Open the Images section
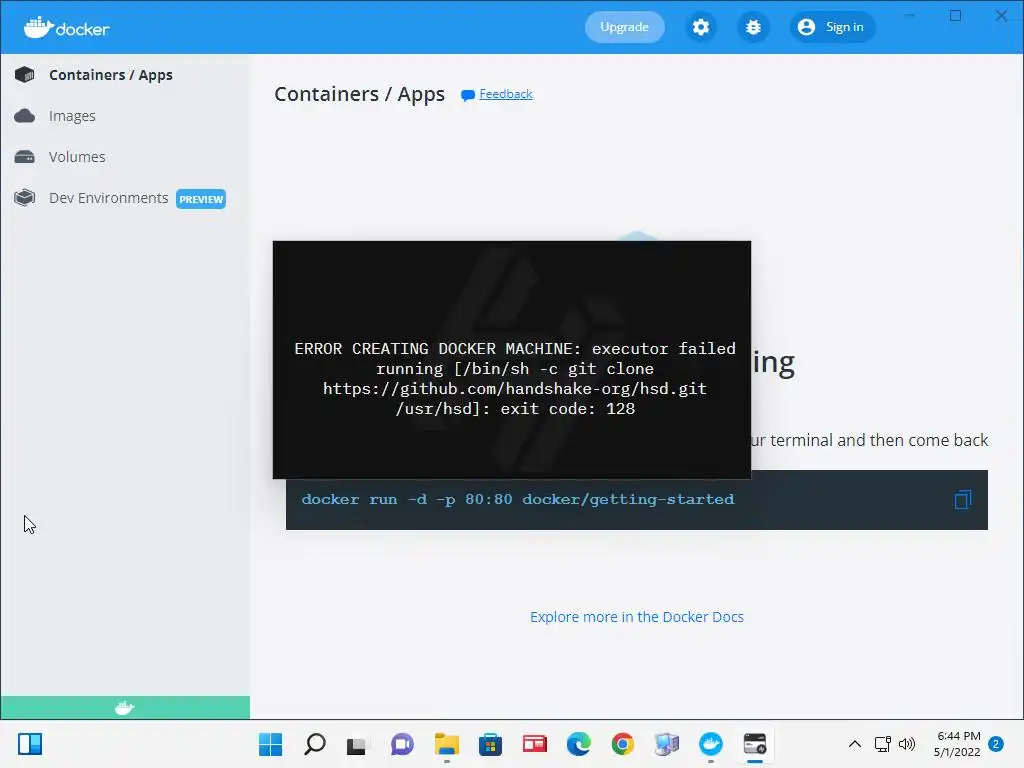 pyautogui.click(x=72, y=116)
